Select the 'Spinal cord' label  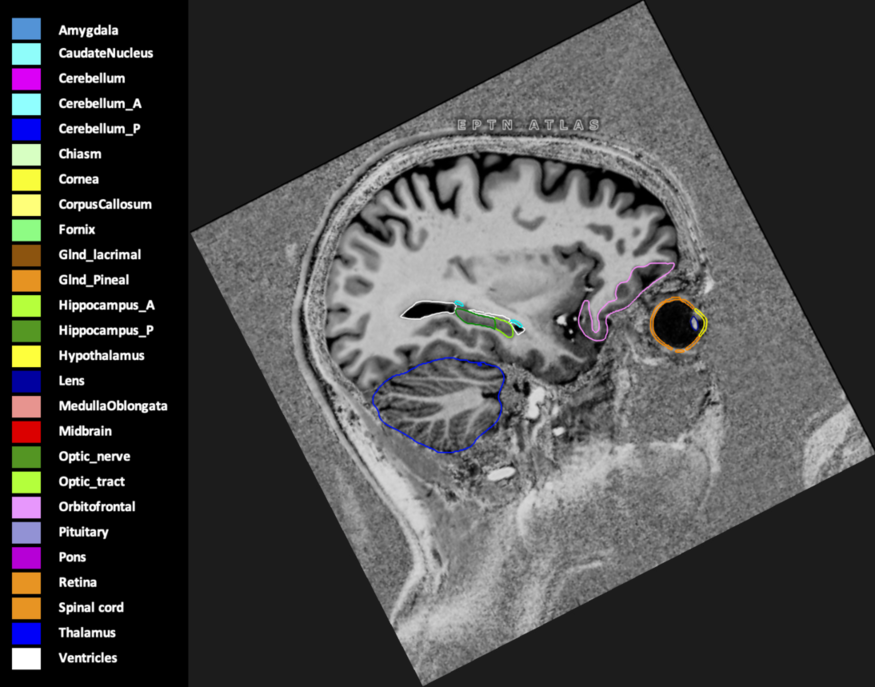point(91,608)
